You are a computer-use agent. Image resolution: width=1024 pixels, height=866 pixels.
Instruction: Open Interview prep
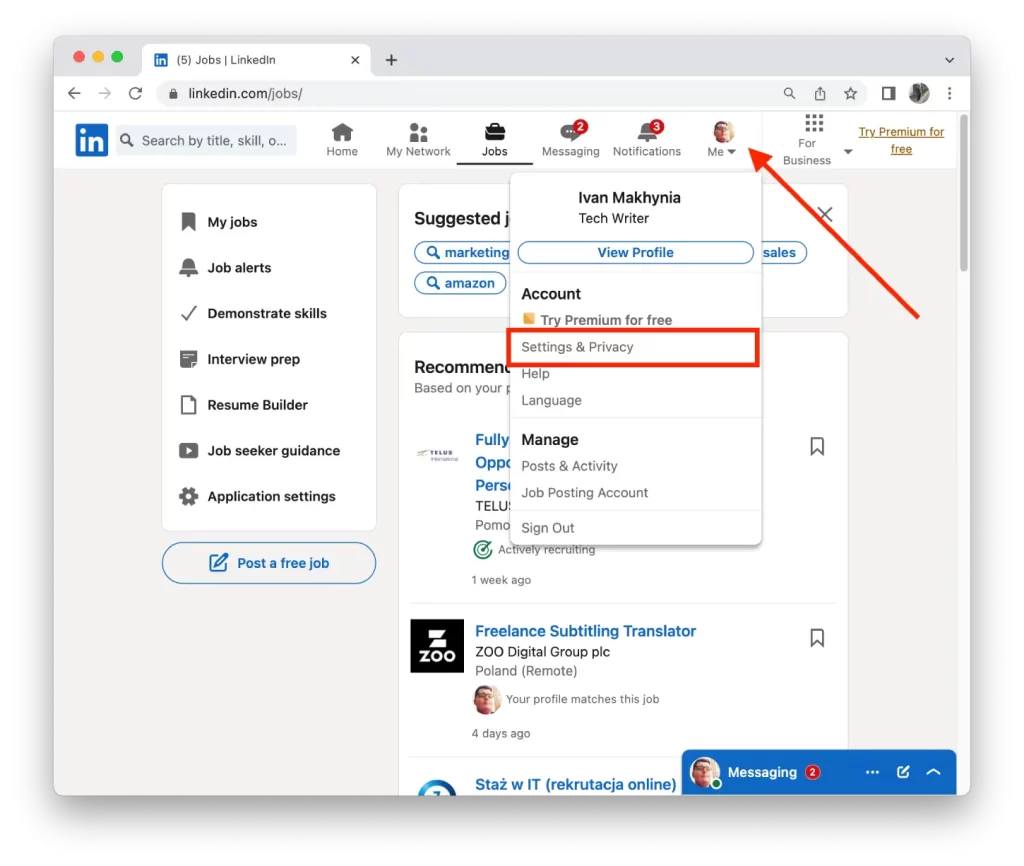[240, 359]
